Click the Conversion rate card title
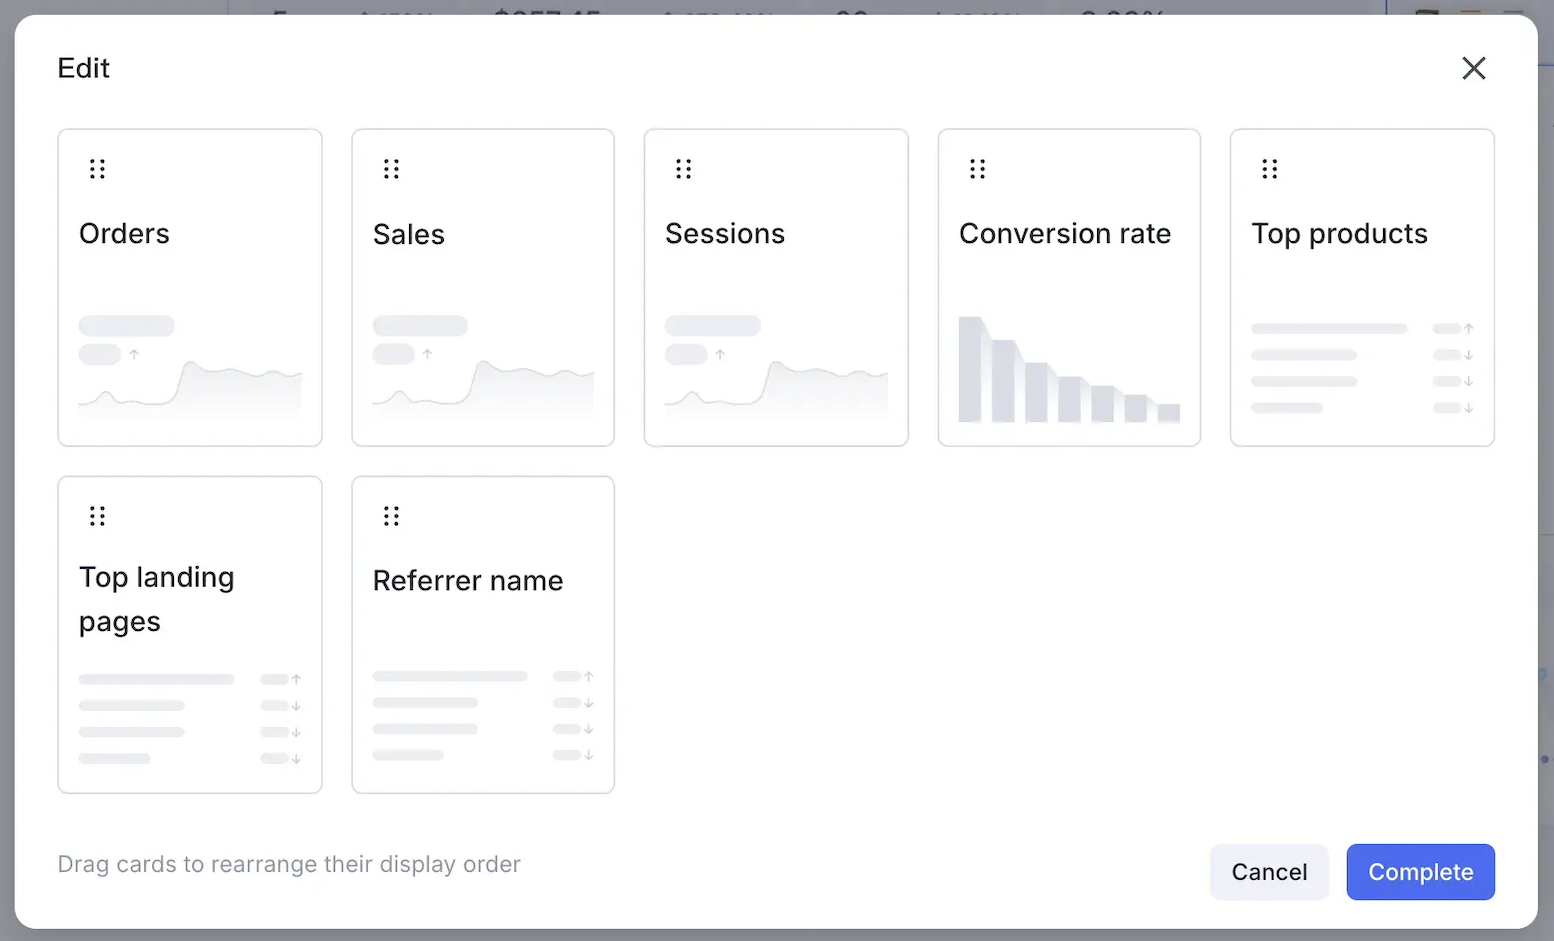Screen dimensions: 1554x941 point(1064,234)
